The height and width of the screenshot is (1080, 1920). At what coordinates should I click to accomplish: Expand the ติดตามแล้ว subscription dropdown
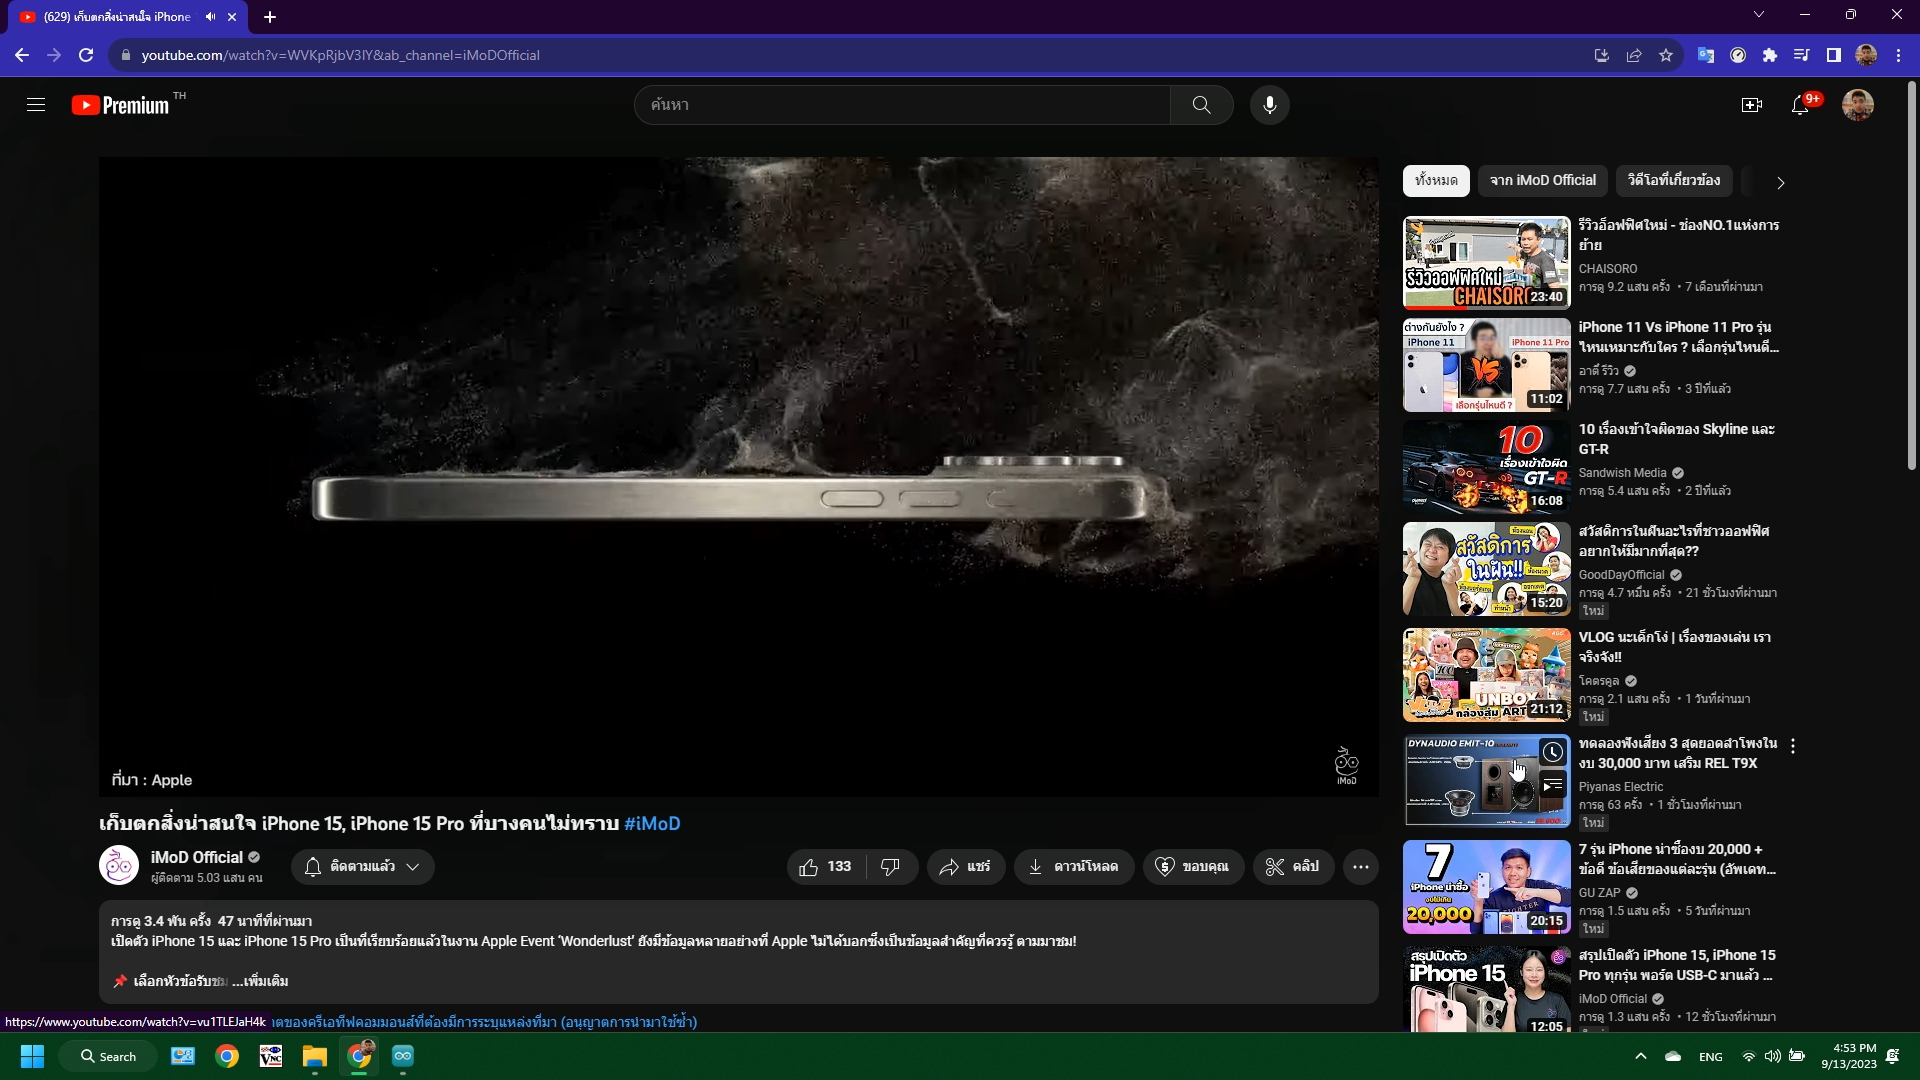(363, 867)
